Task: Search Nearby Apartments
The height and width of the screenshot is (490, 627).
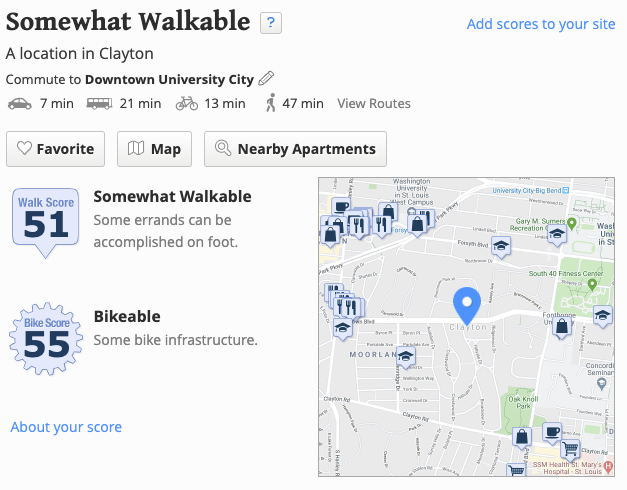Action: pyautogui.click(x=296, y=149)
